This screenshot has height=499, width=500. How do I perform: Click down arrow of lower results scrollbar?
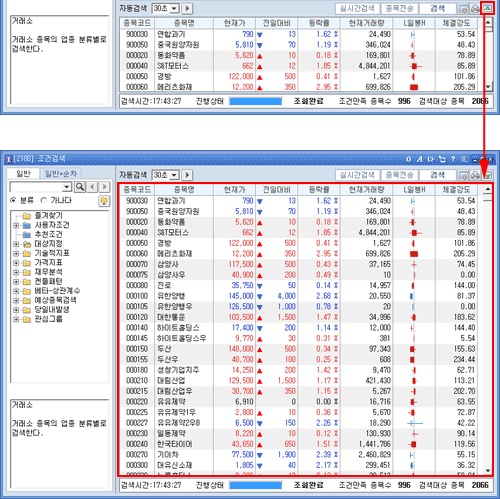[488, 471]
